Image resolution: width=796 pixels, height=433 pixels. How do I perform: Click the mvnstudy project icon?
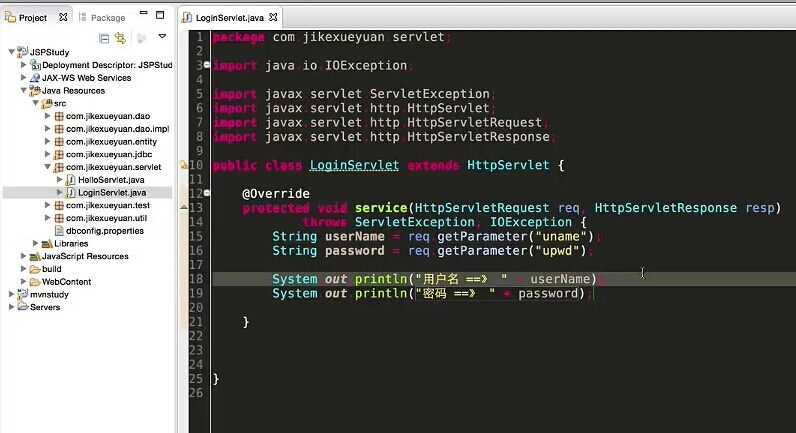click(22, 294)
